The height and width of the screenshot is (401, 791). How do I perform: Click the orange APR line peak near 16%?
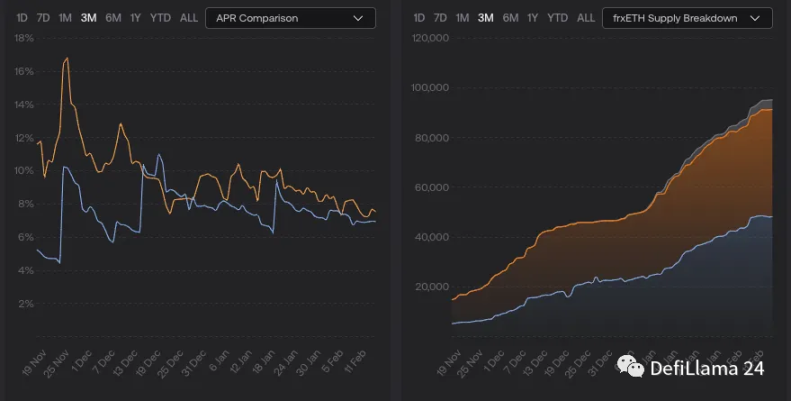coord(66,59)
